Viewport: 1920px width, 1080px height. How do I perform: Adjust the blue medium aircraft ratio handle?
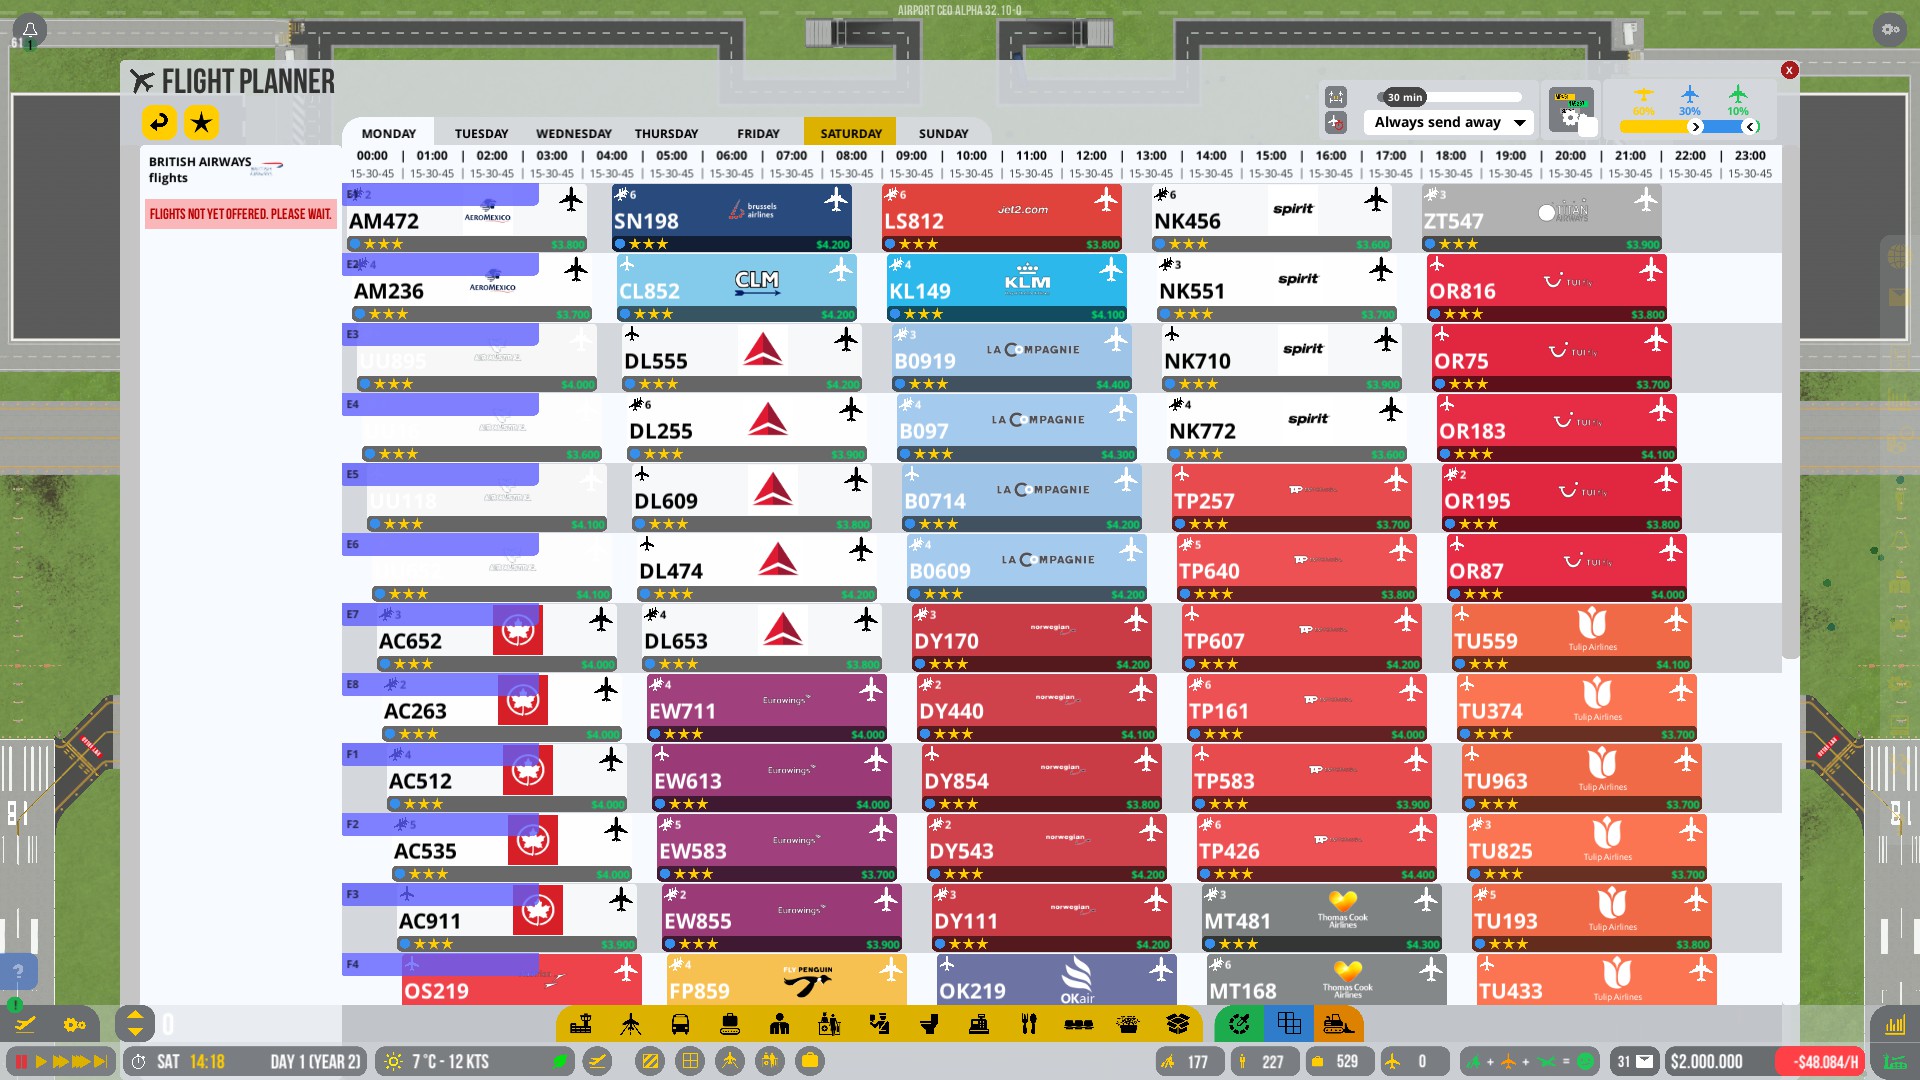pos(1751,127)
